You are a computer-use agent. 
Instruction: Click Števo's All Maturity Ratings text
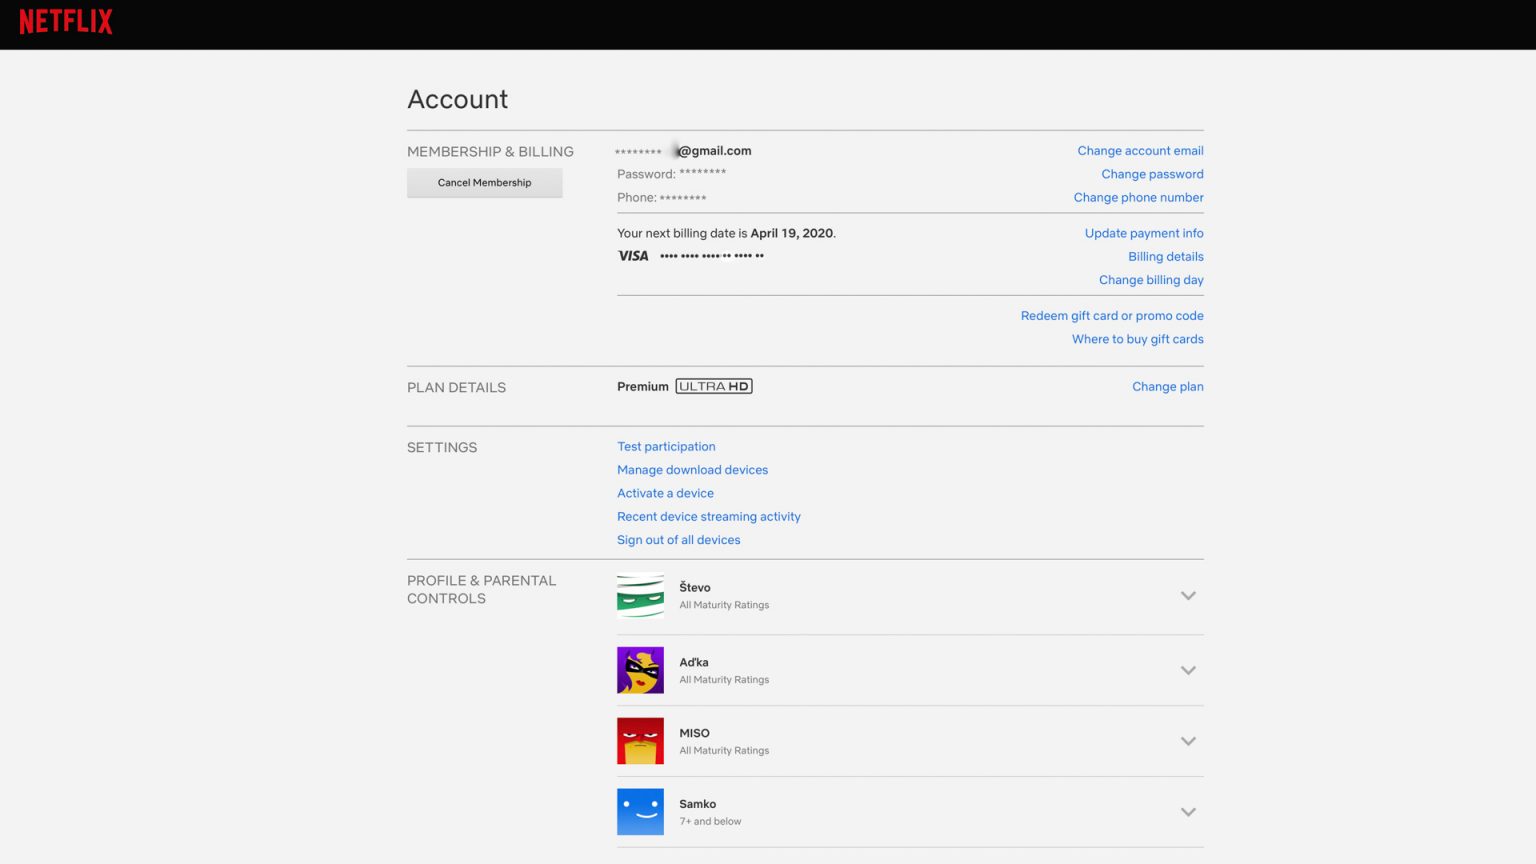(x=724, y=605)
